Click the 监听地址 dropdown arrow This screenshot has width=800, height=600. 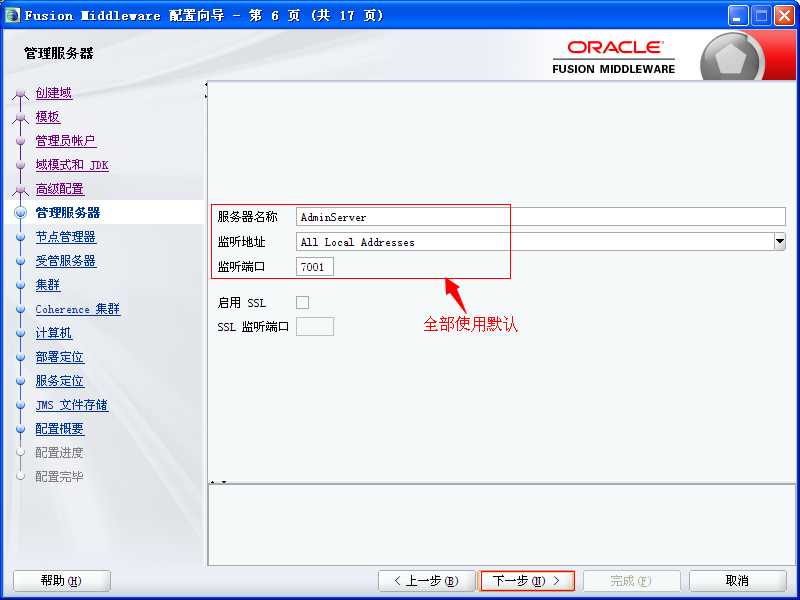click(x=780, y=242)
